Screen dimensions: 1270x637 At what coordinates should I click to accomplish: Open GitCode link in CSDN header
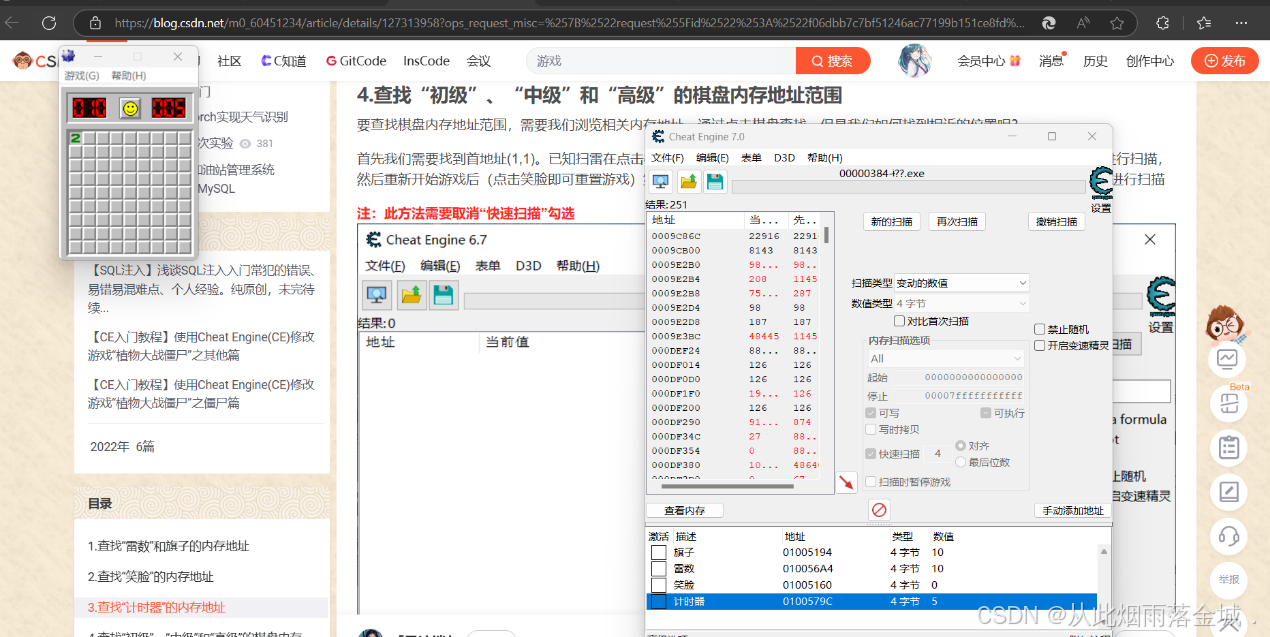click(356, 61)
